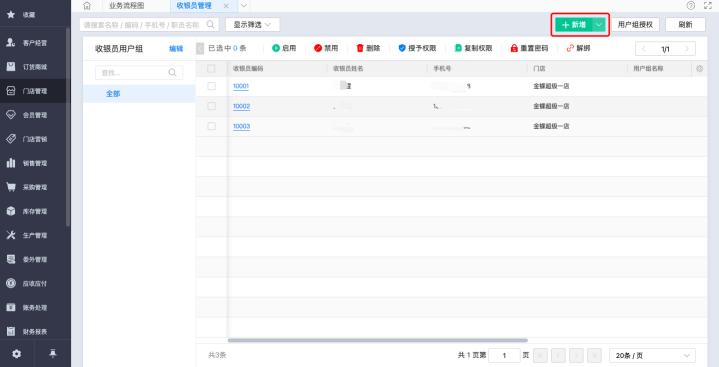Click the 收银员编码 column header
This screenshot has height=367, width=719.
pyautogui.click(x=248, y=68)
